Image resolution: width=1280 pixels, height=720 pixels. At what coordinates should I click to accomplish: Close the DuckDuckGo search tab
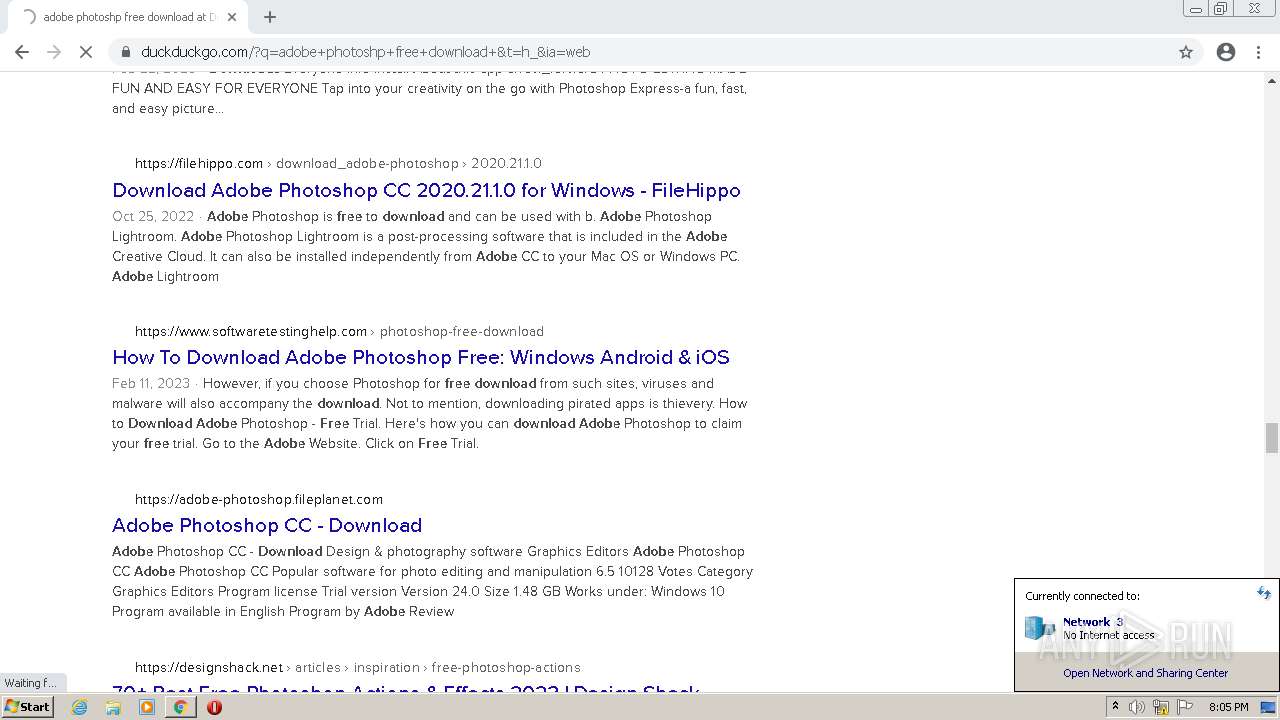232,17
